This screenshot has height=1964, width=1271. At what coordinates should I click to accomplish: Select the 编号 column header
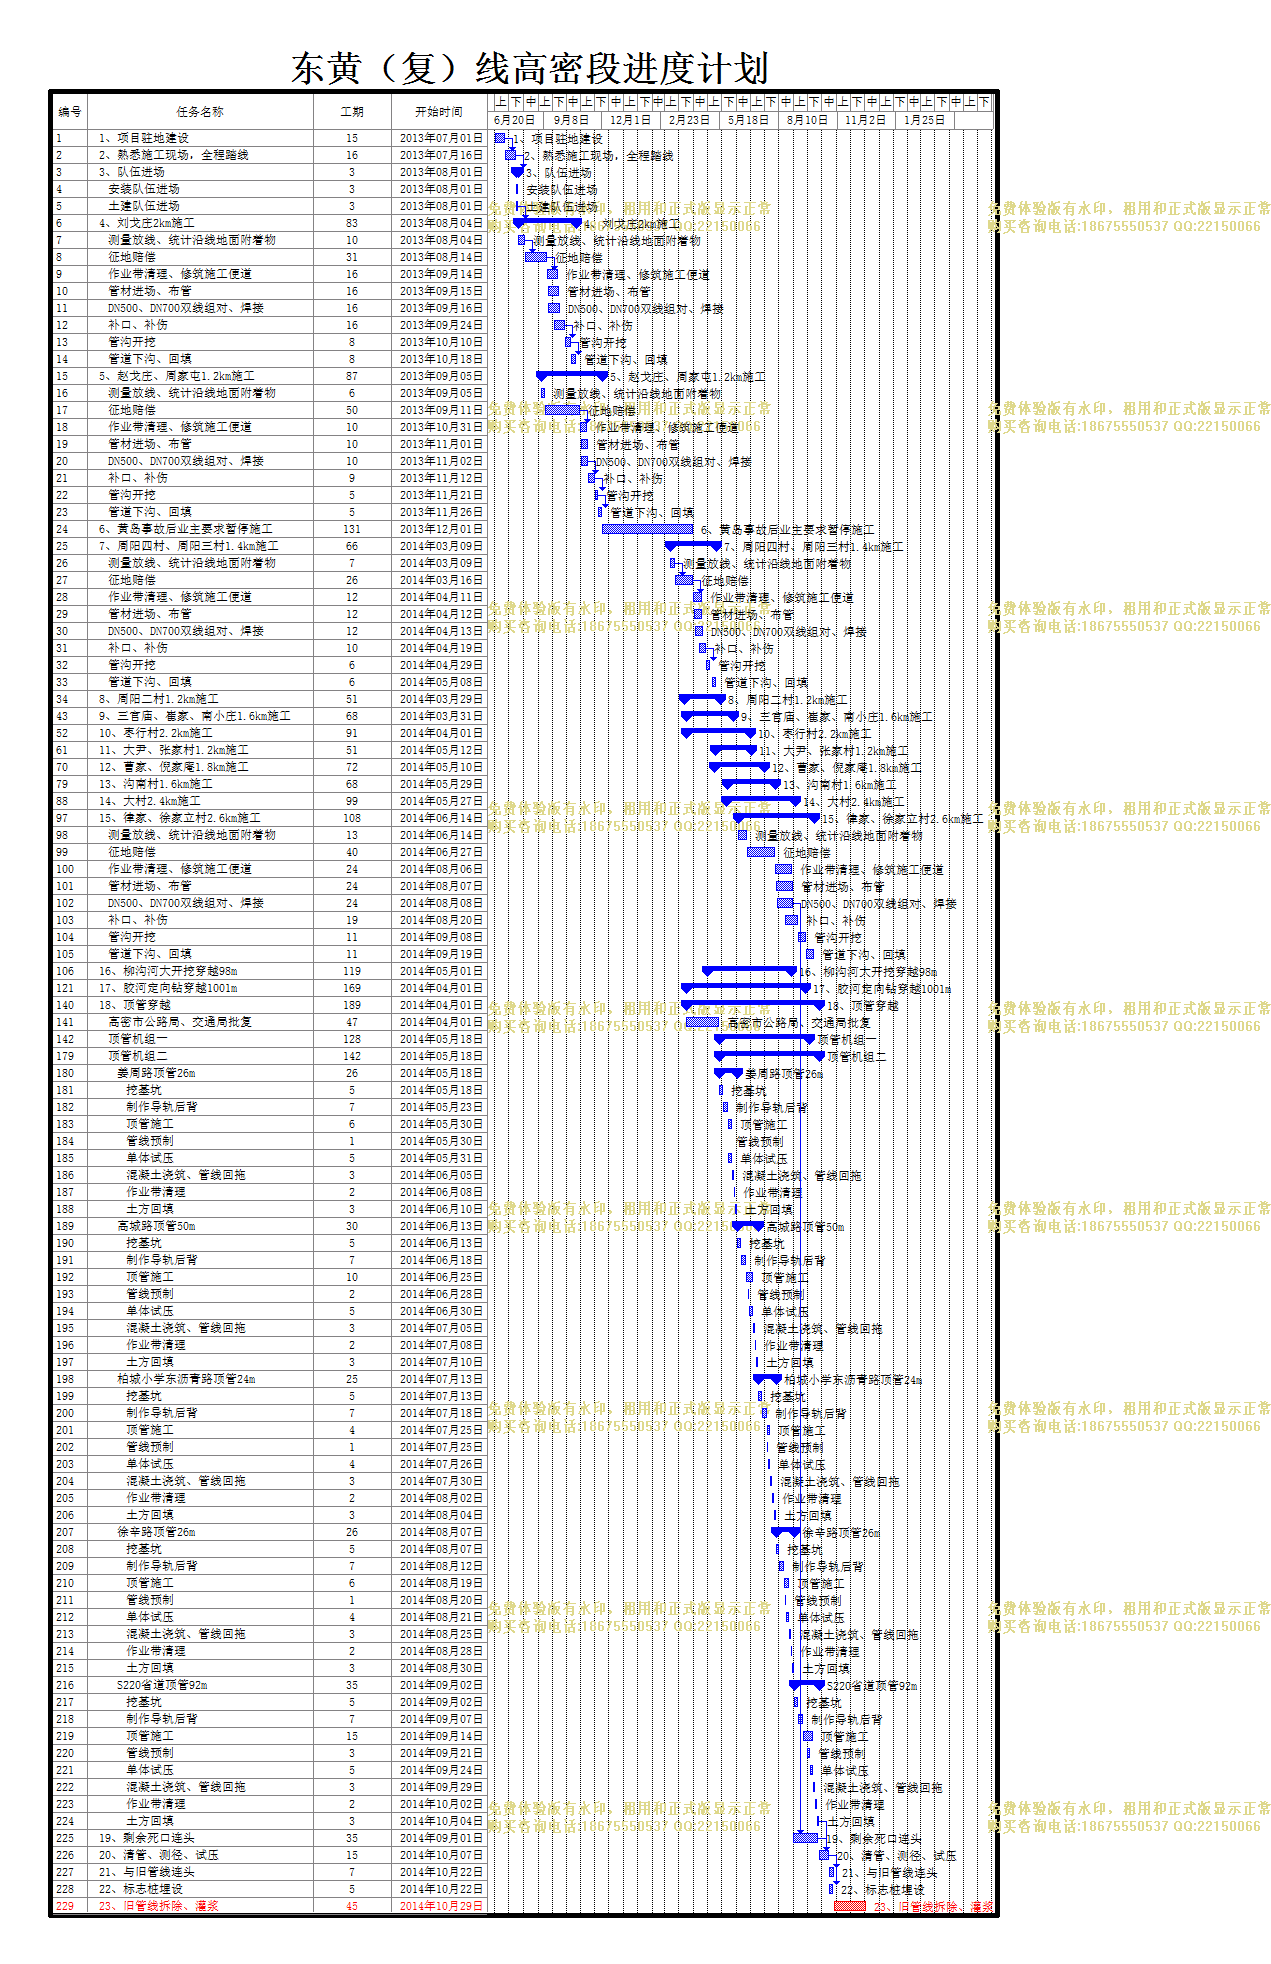pos(70,112)
